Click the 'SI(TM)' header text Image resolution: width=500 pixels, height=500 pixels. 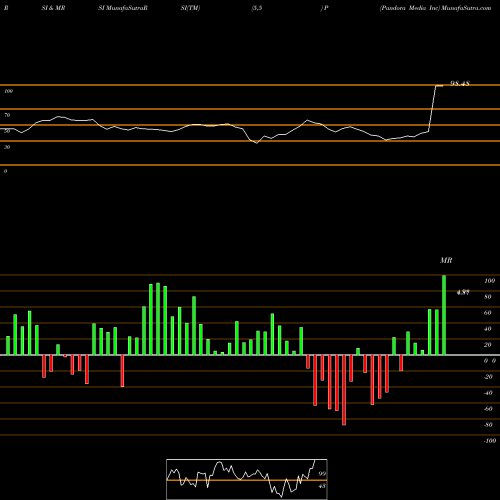(190, 8)
